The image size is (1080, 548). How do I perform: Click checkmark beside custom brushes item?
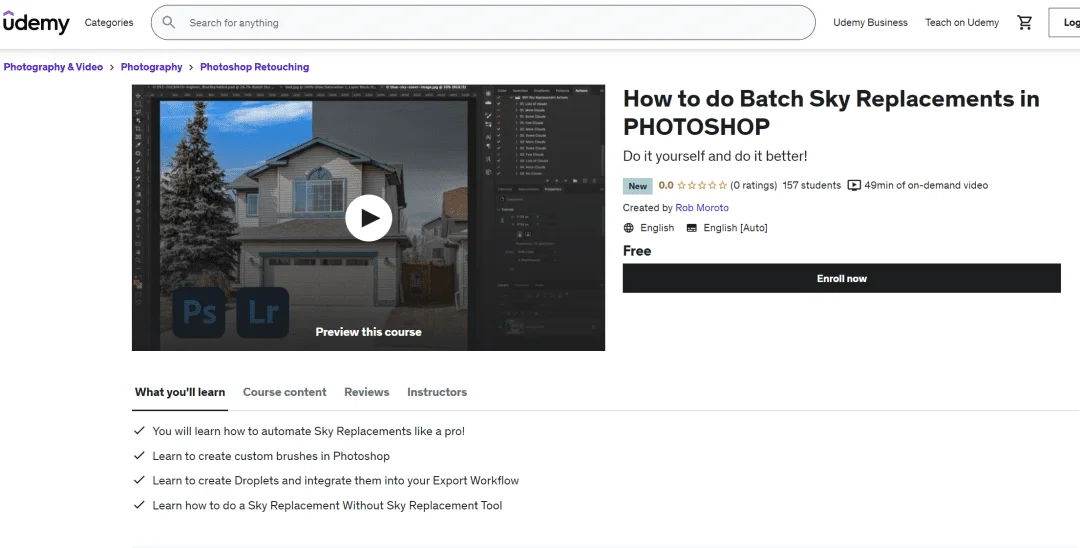[x=139, y=455]
